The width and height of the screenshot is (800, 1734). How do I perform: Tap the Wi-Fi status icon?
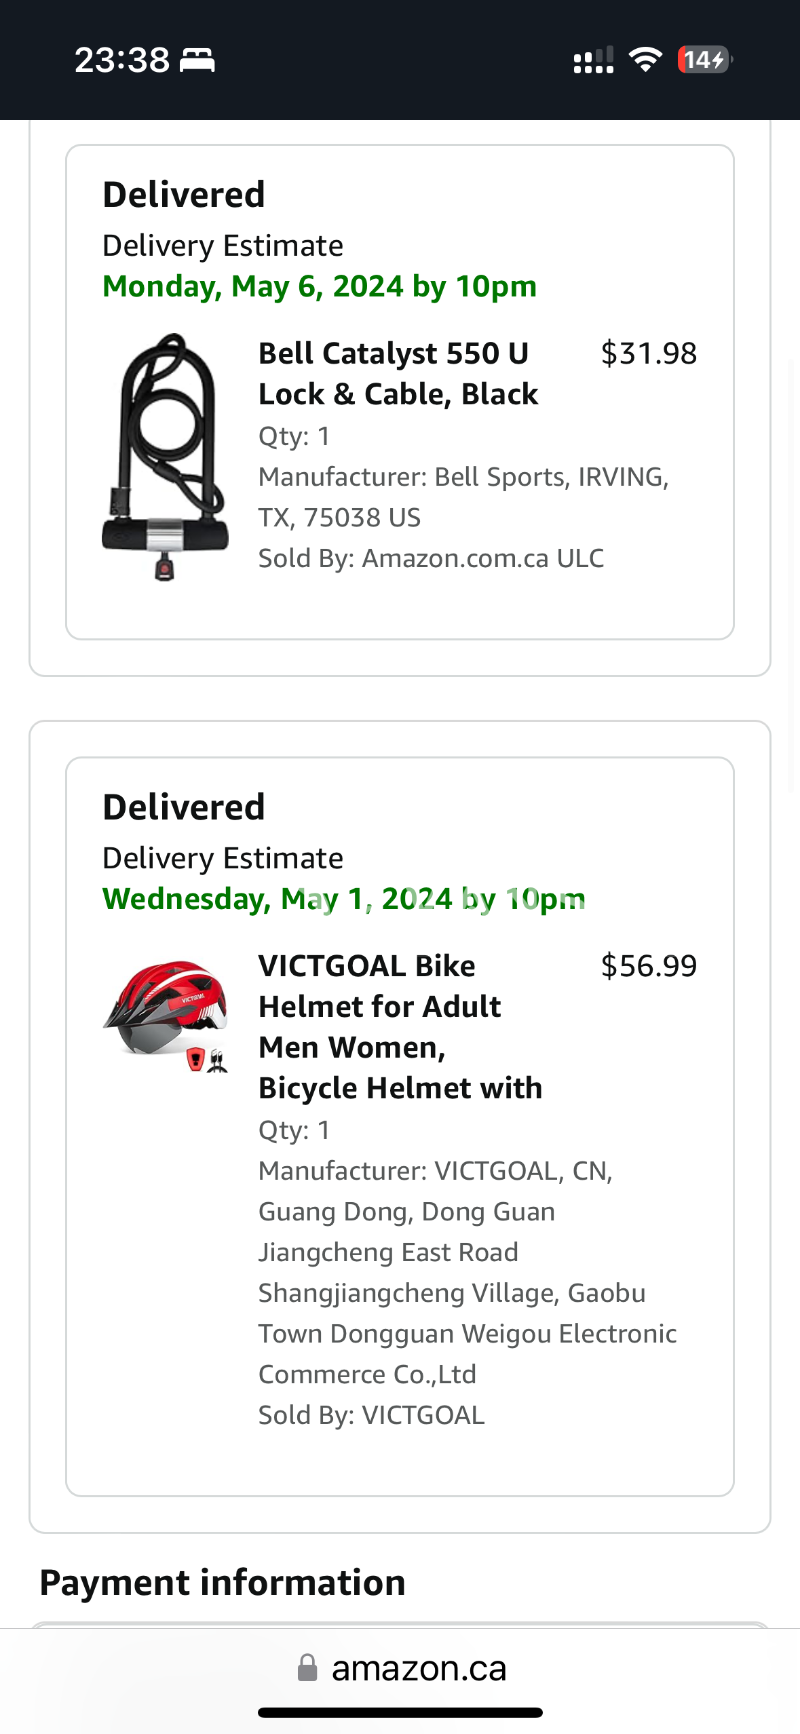tap(646, 60)
